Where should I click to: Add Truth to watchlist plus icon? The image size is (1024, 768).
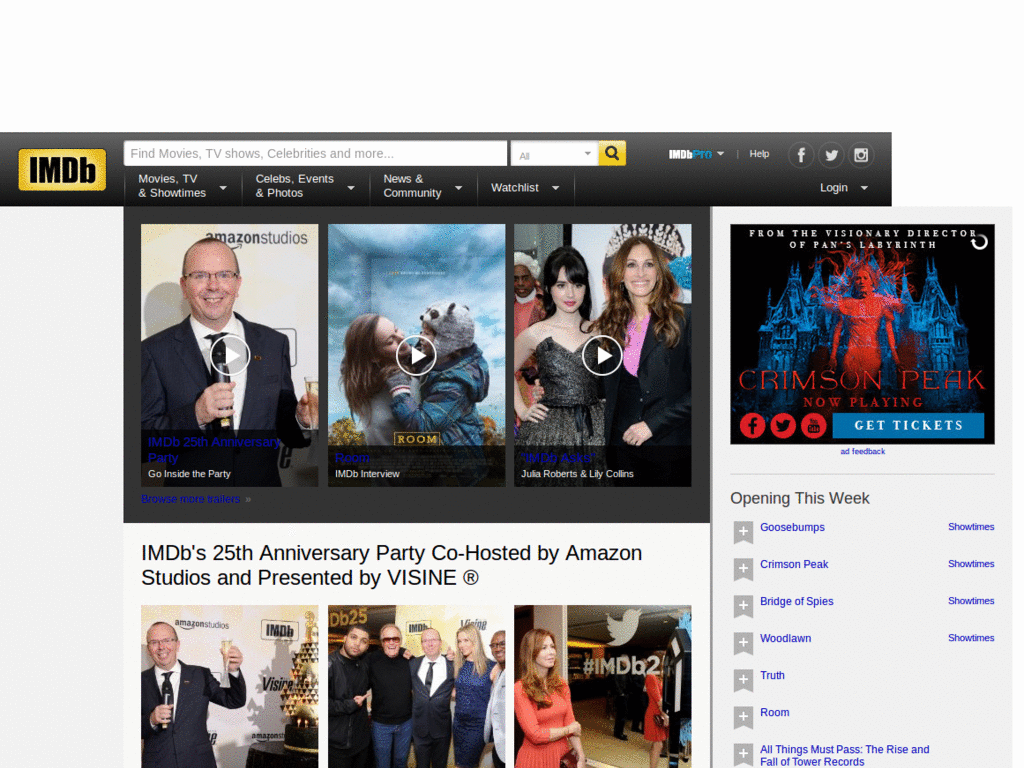tap(743, 680)
